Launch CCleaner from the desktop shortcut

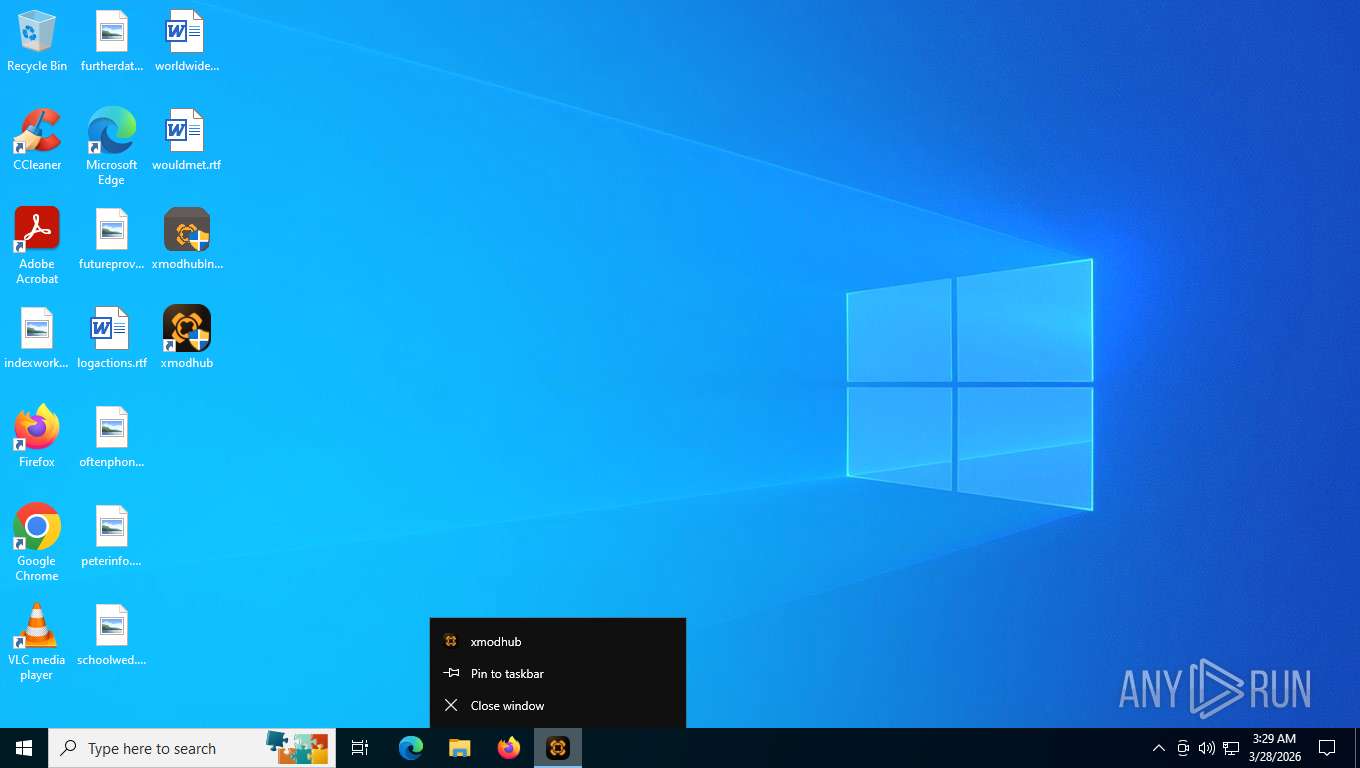click(37, 141)
